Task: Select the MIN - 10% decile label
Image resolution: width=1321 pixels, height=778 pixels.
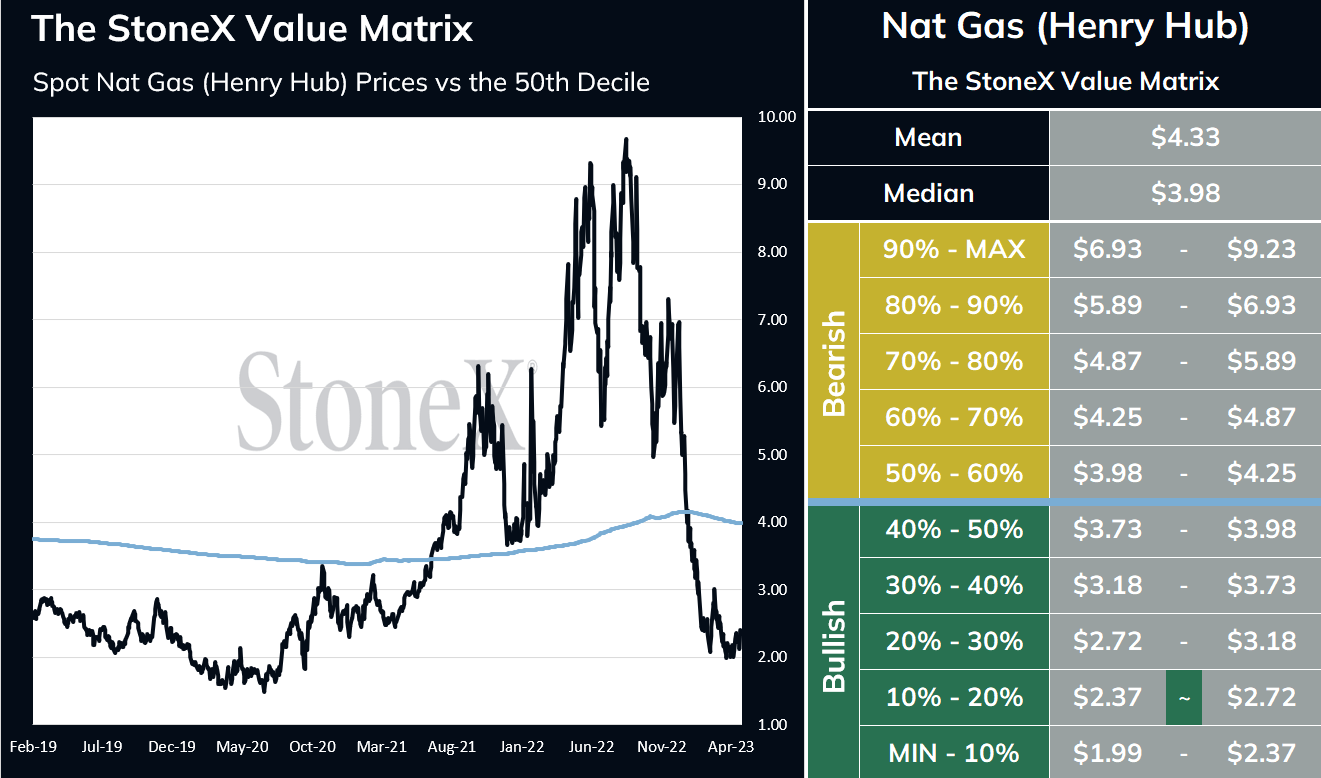Action: click(x=954, y=753)
